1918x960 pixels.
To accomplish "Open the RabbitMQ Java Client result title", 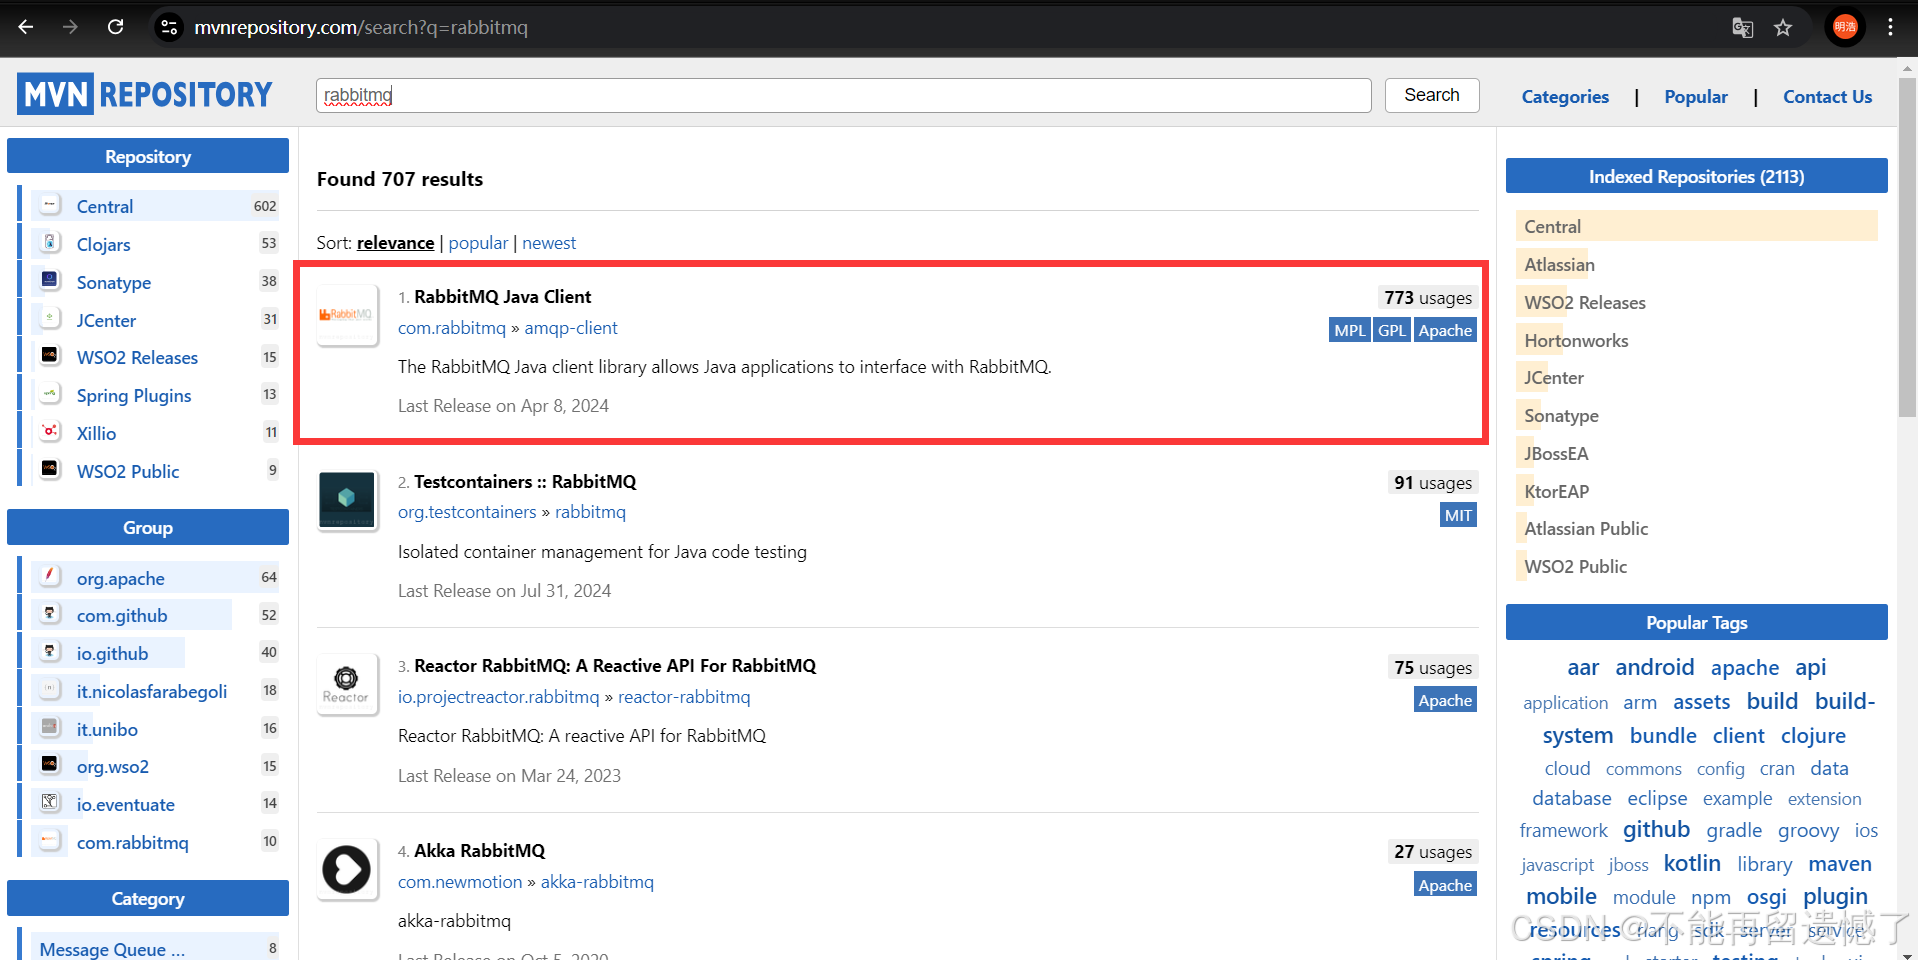I will (x=502, y=297).
